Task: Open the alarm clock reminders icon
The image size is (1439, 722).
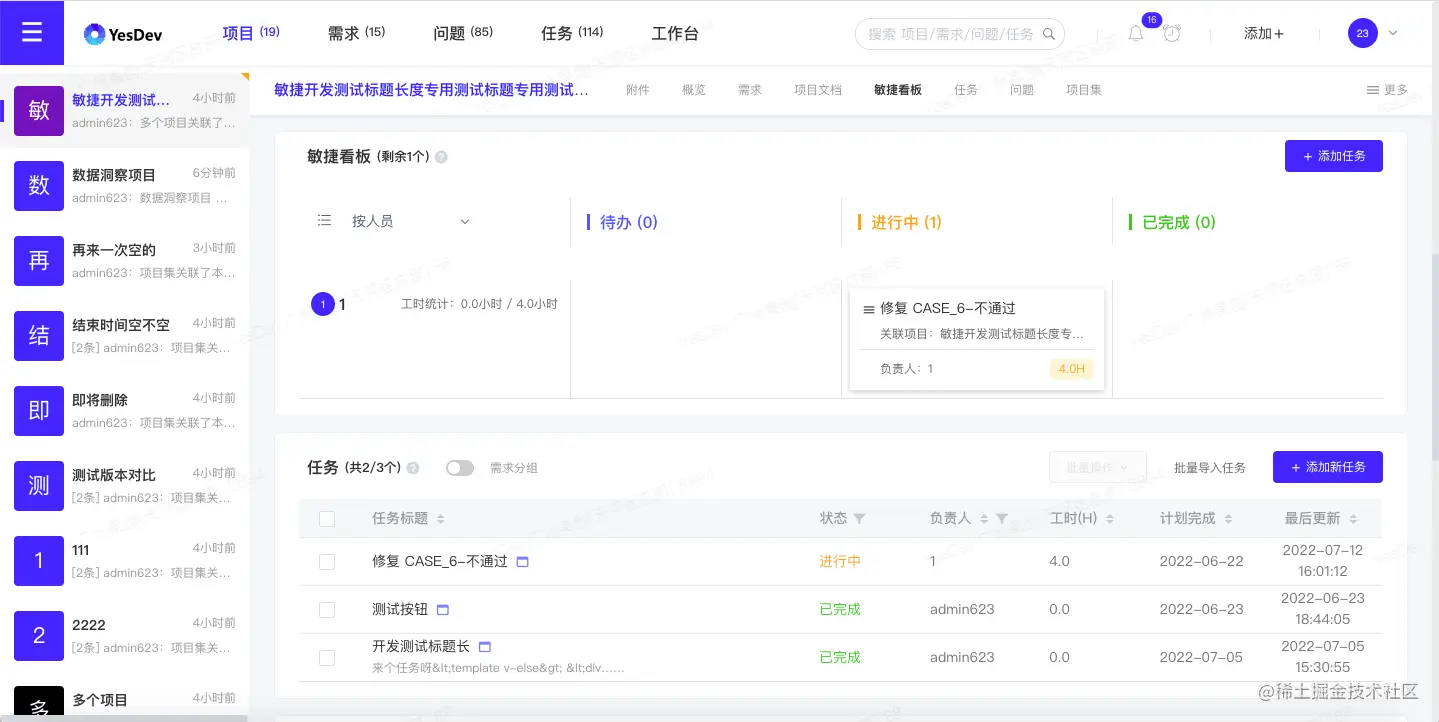Action: (x=1170, y=33)
